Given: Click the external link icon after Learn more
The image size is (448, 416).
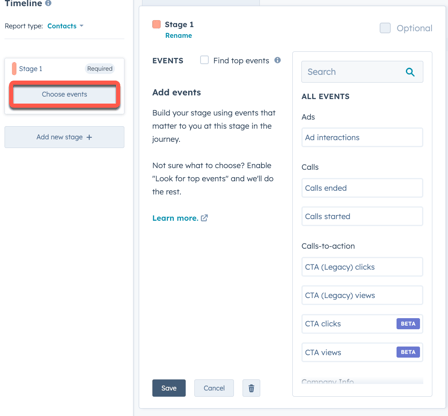Looking at the screenshot, I should tap(204, 218).
